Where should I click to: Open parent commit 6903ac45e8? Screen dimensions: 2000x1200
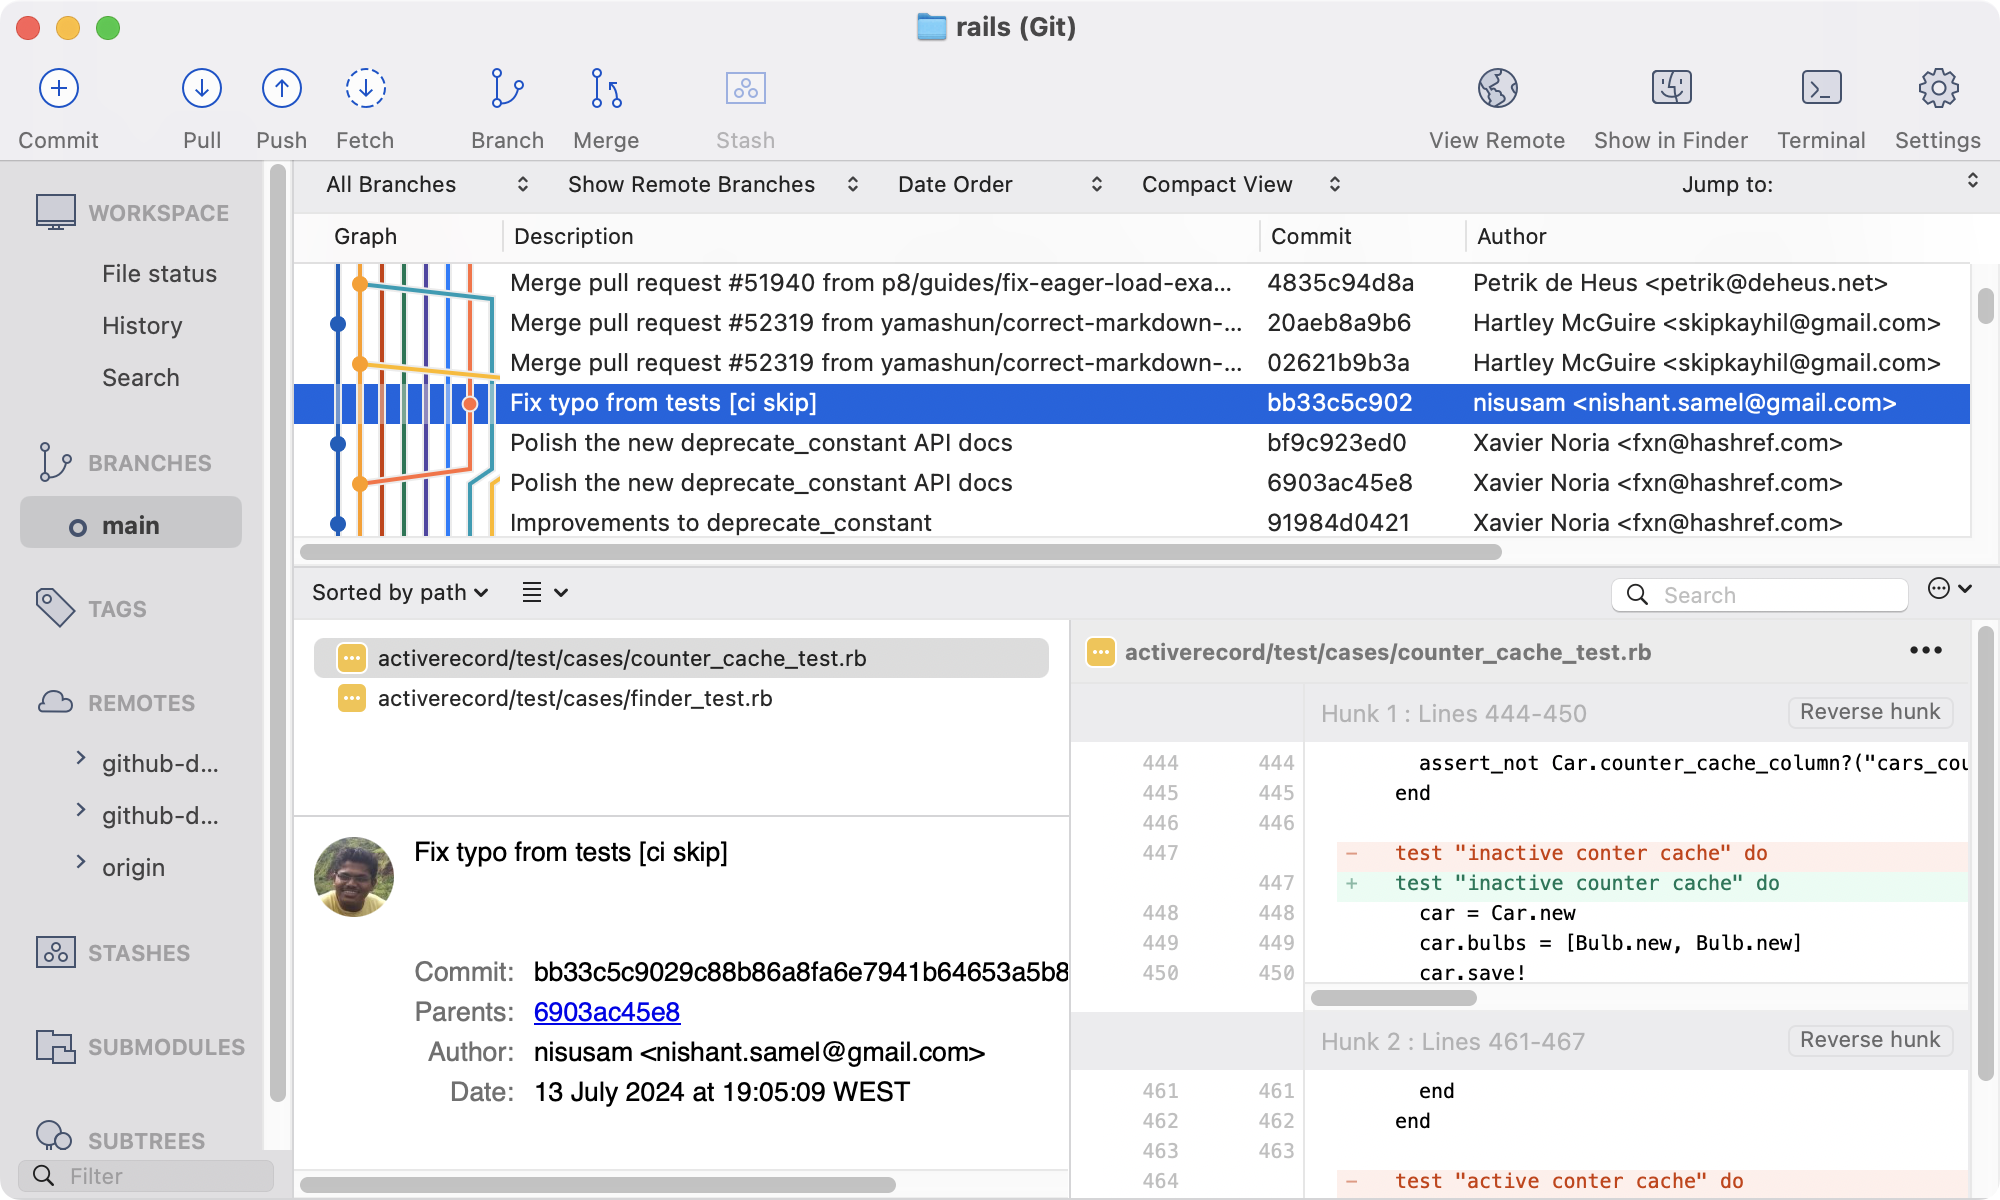pos(607,1012)
